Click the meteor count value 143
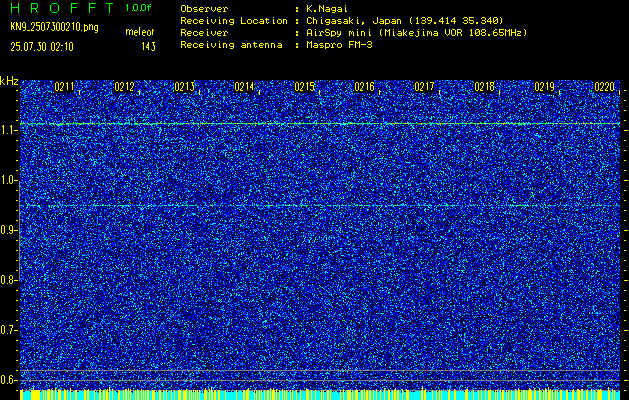This screenshot has width=629, height=400. pos(148,47)
